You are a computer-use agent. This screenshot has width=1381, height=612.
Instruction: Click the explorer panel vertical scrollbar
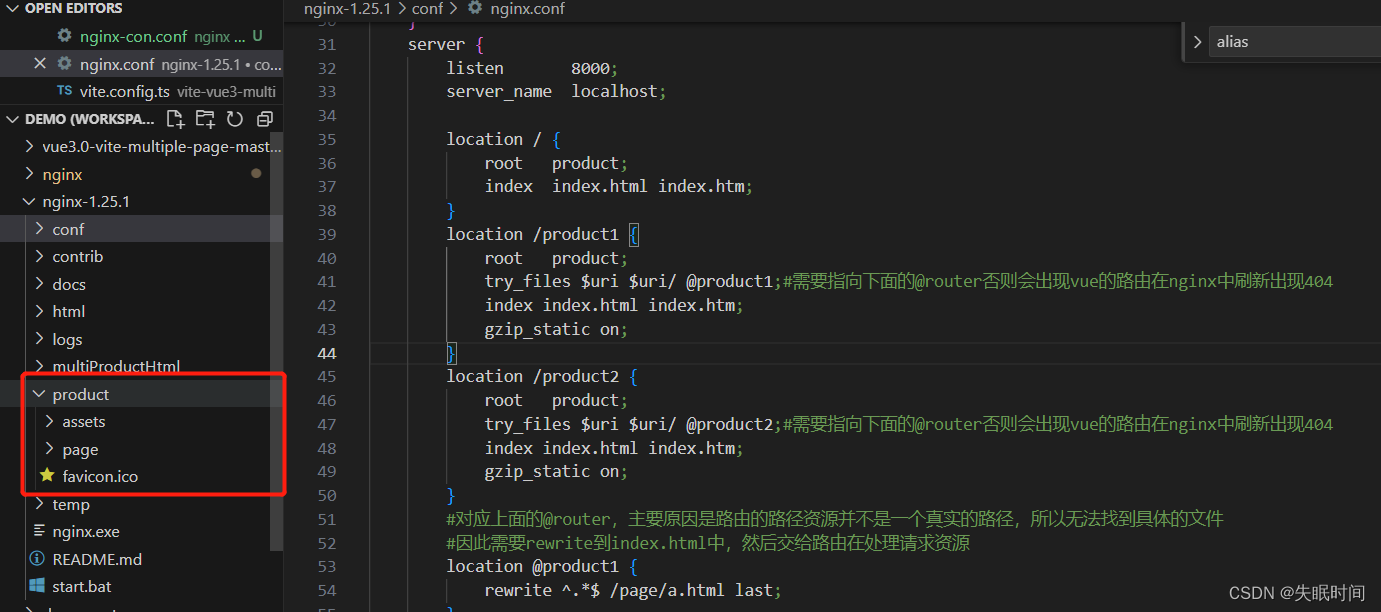click(277, 340)
